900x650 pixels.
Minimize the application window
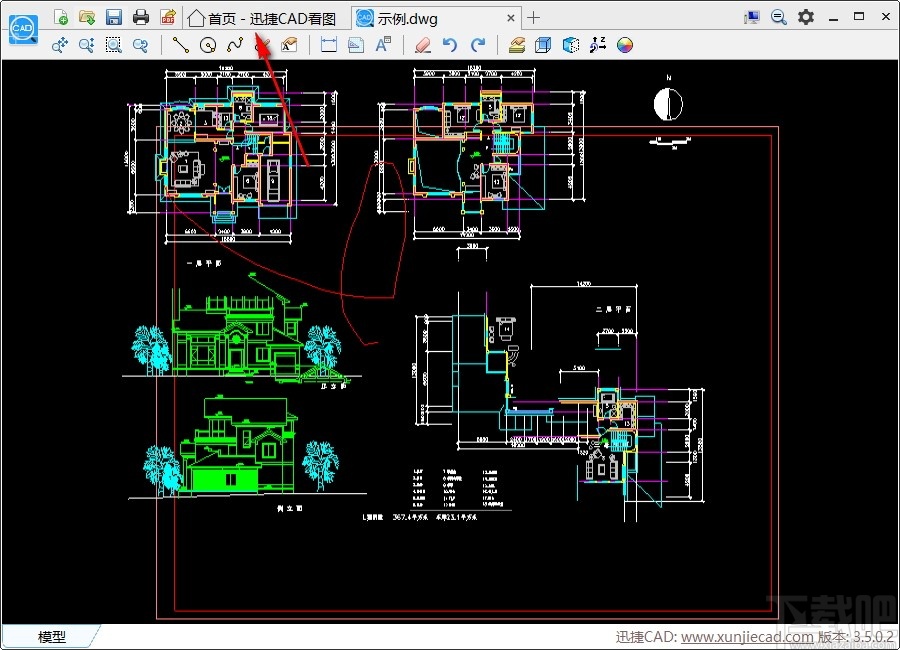(833, 18)
